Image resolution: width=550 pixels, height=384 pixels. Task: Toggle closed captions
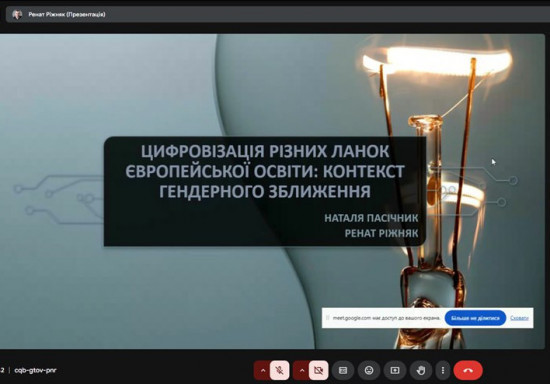(x=343, y=370)
